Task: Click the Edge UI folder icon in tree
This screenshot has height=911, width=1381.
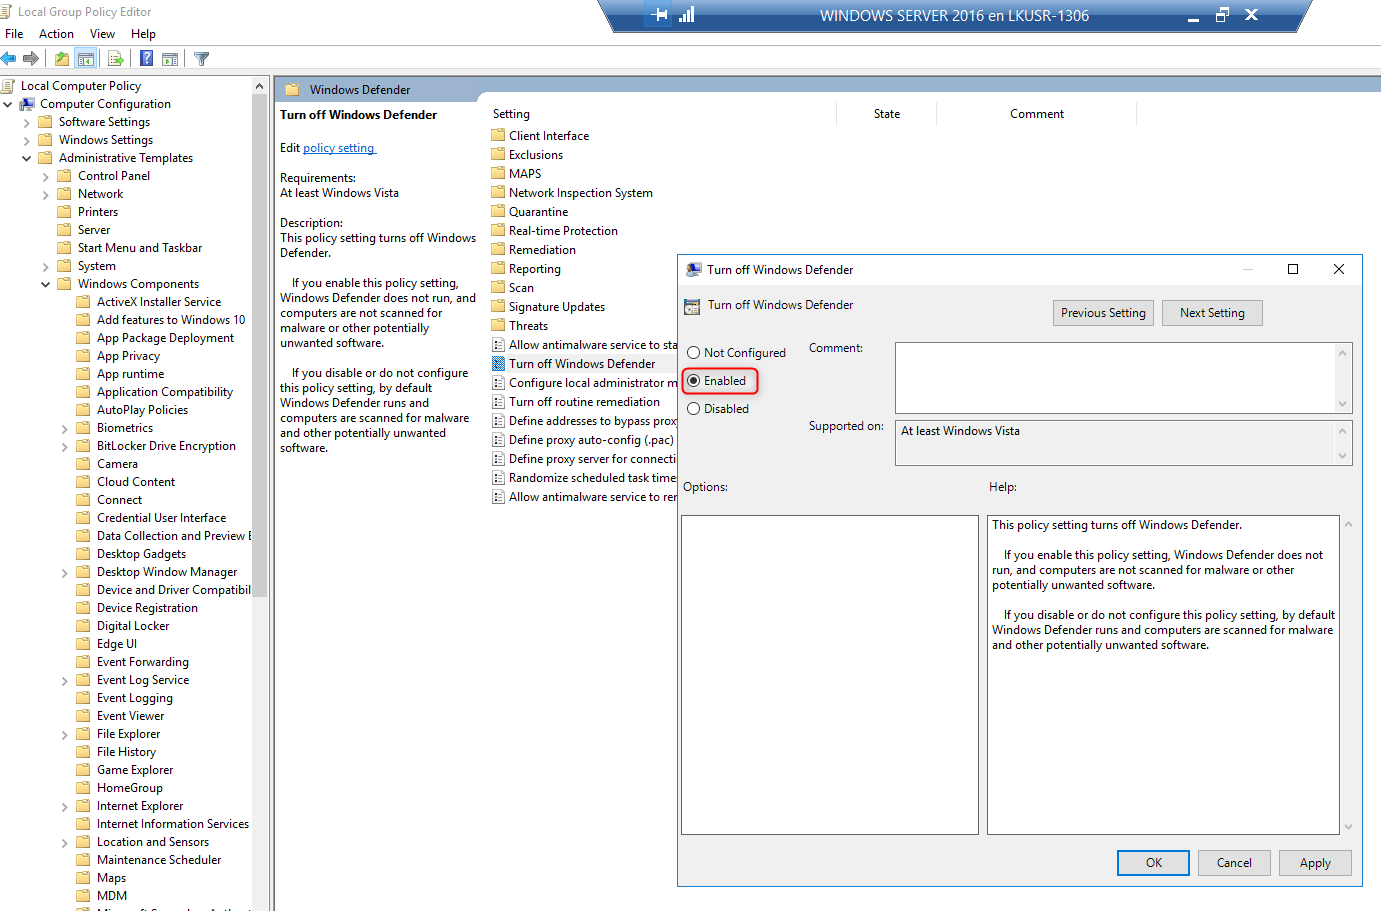Action: (x=84, y=644)
